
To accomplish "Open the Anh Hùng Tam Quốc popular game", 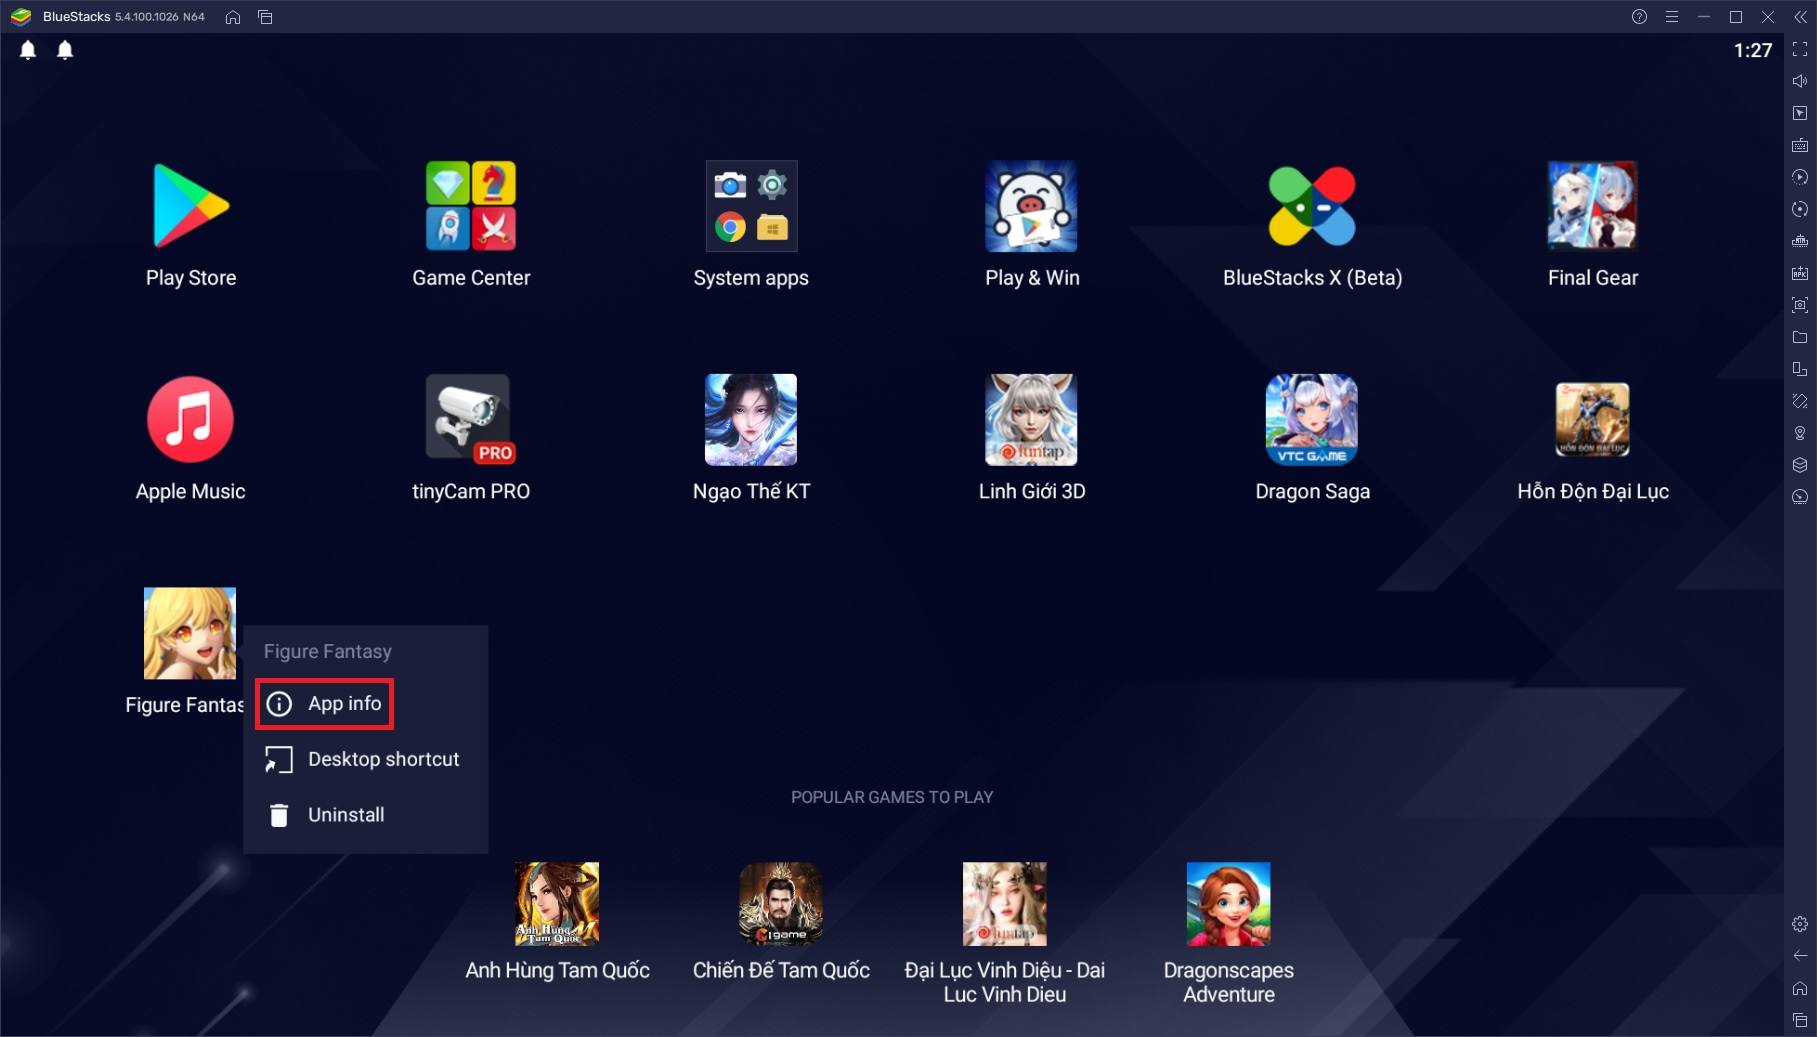I will [557, 904].
